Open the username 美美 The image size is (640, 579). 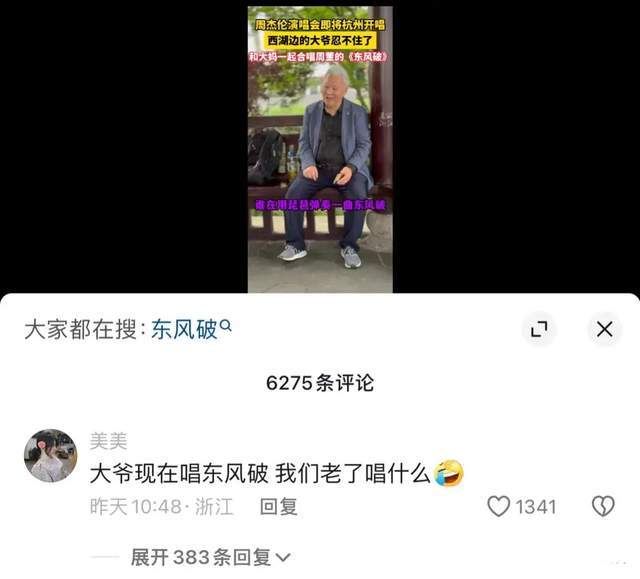pyautogui.click(x=108, y=441)
